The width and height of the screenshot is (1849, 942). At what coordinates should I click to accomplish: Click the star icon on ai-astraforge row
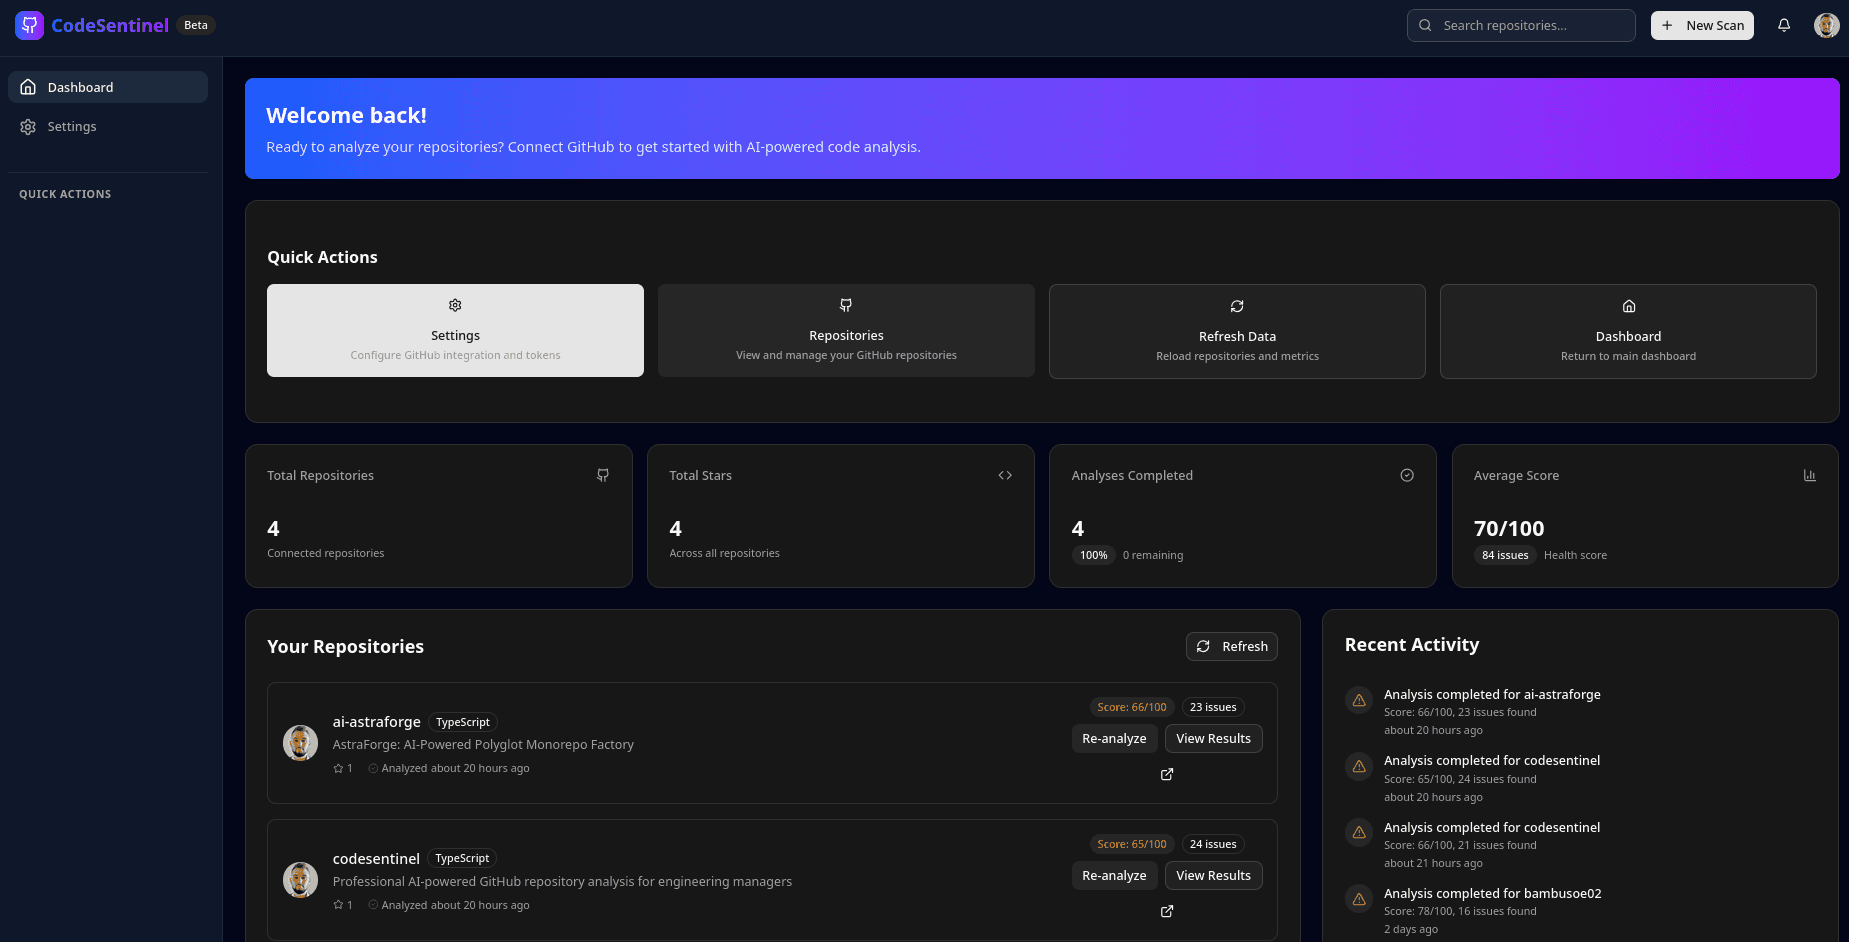tap(338, 768)
